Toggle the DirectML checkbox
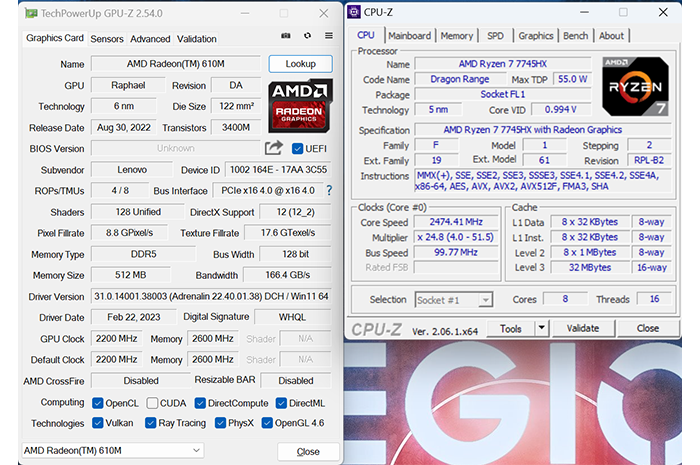This screenshot has width=700, height=465. tap(281, 403)
